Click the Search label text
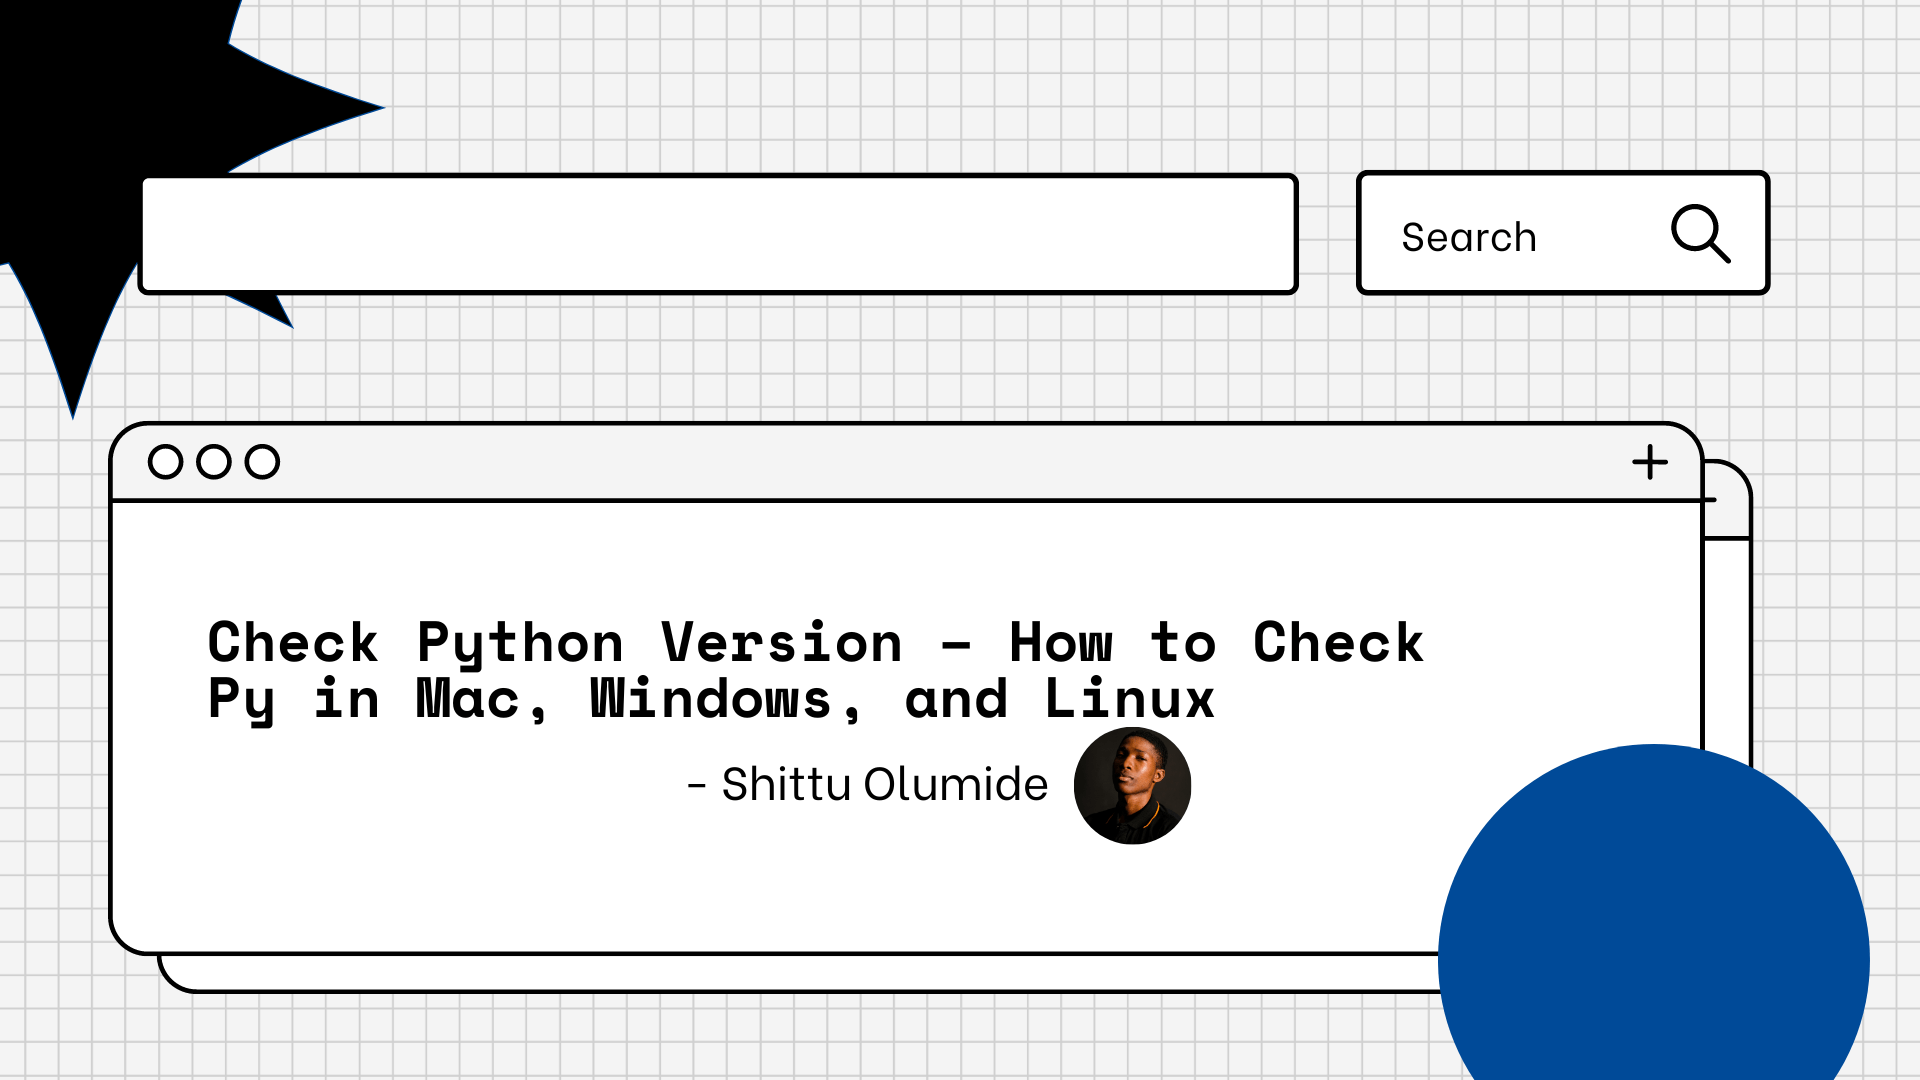Viewport: 1920px width, 1080px height. click(1468, 237)
